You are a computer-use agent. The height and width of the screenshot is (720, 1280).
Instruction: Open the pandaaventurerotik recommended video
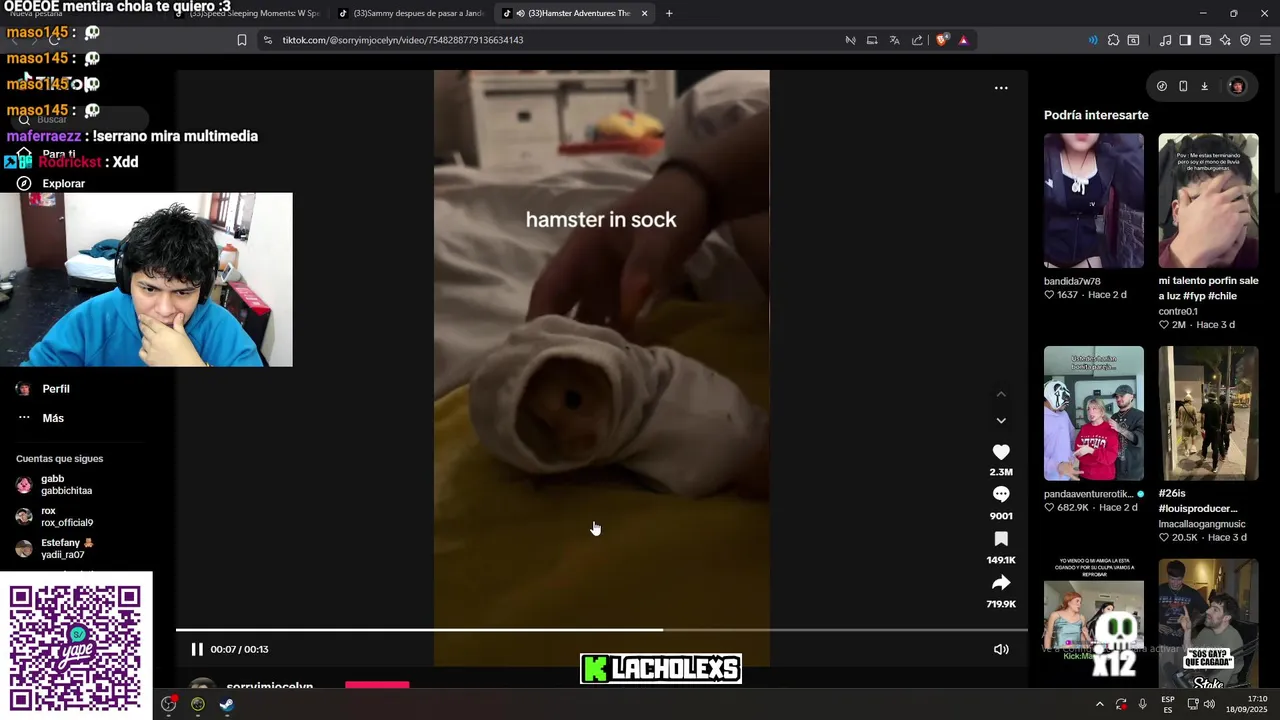1094,413
